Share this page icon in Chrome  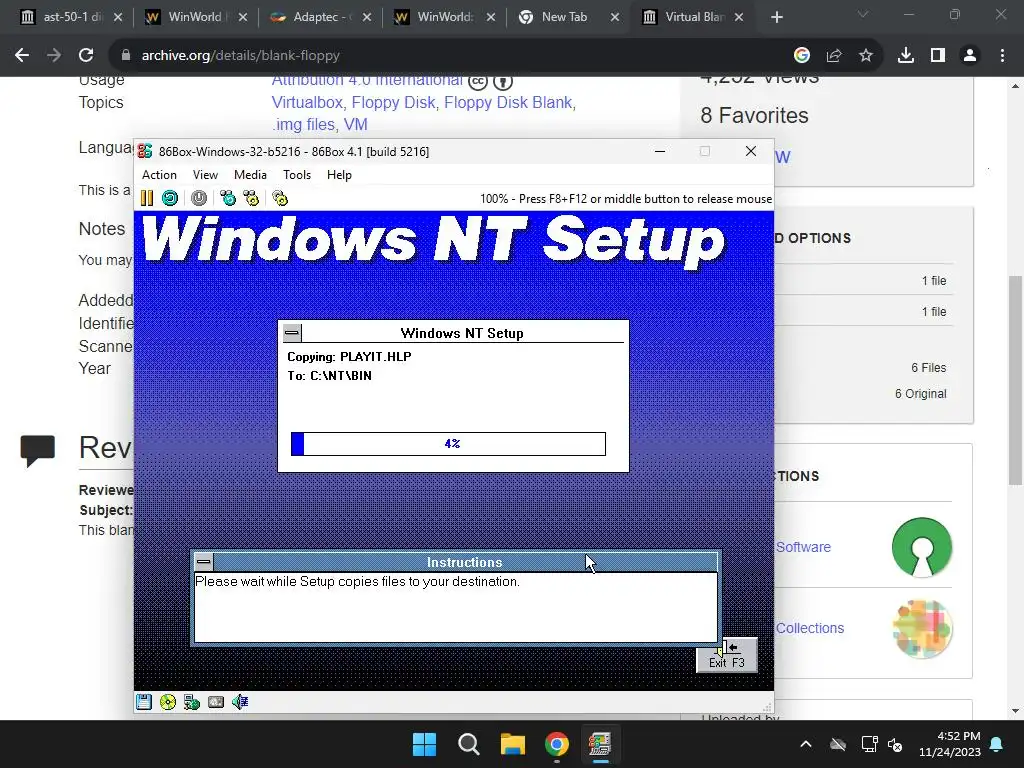(834, 56)
